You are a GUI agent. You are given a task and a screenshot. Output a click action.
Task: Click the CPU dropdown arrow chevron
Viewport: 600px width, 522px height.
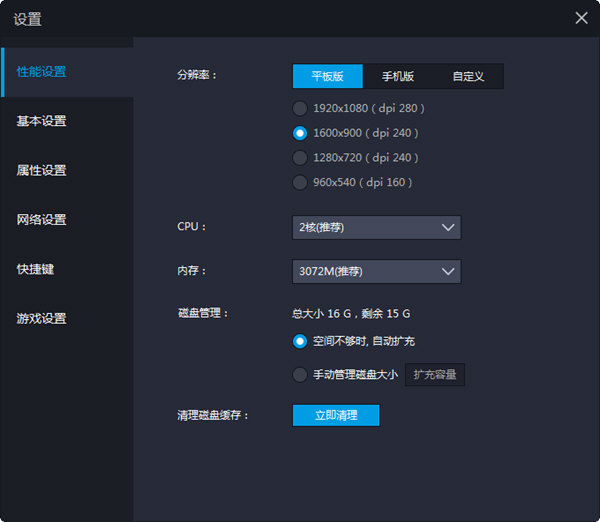click(x=447, y=227)
